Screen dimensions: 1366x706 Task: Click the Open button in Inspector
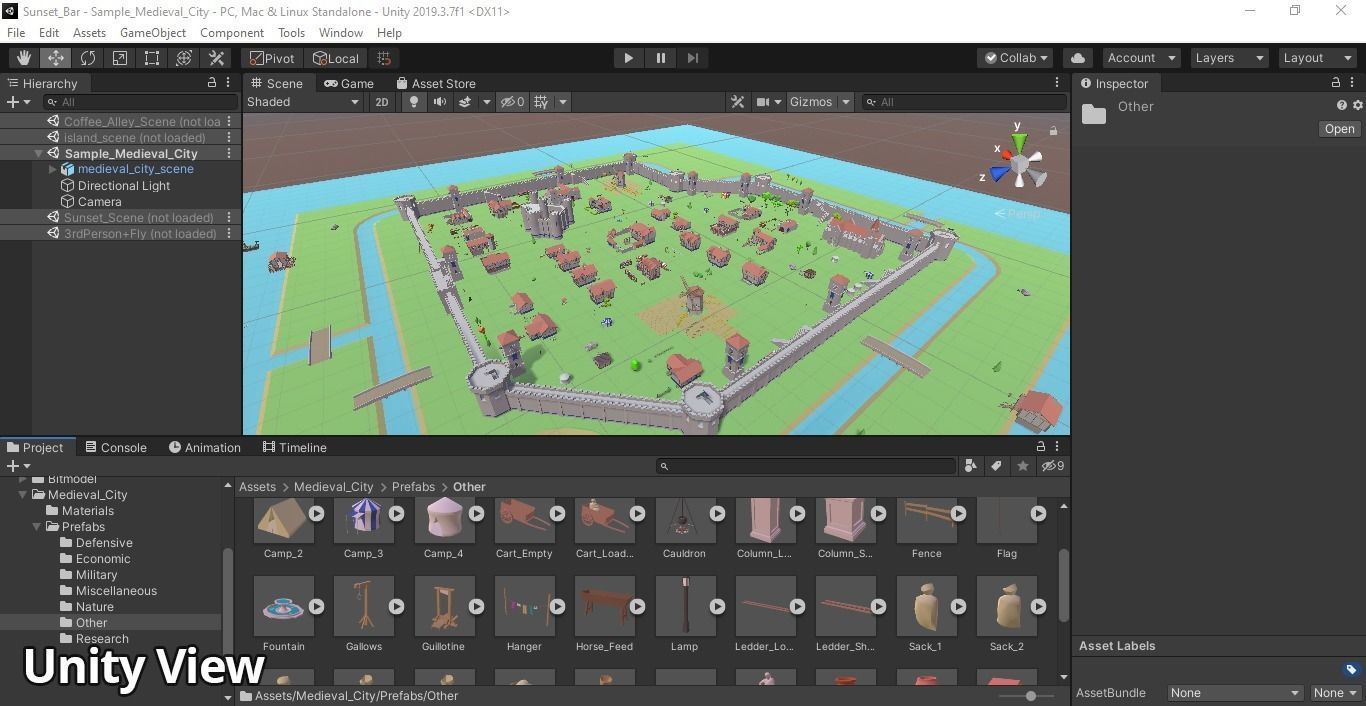[1339, 129]
